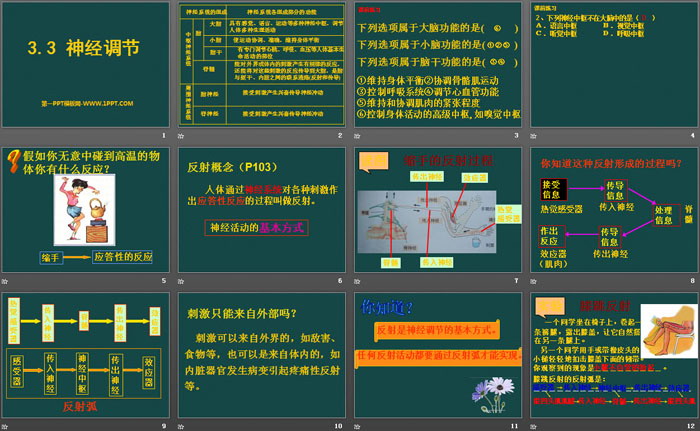Viewport: 700px width, 431px height.
Task: Select slide 12 膝跳反射
Action: point(614,355)
